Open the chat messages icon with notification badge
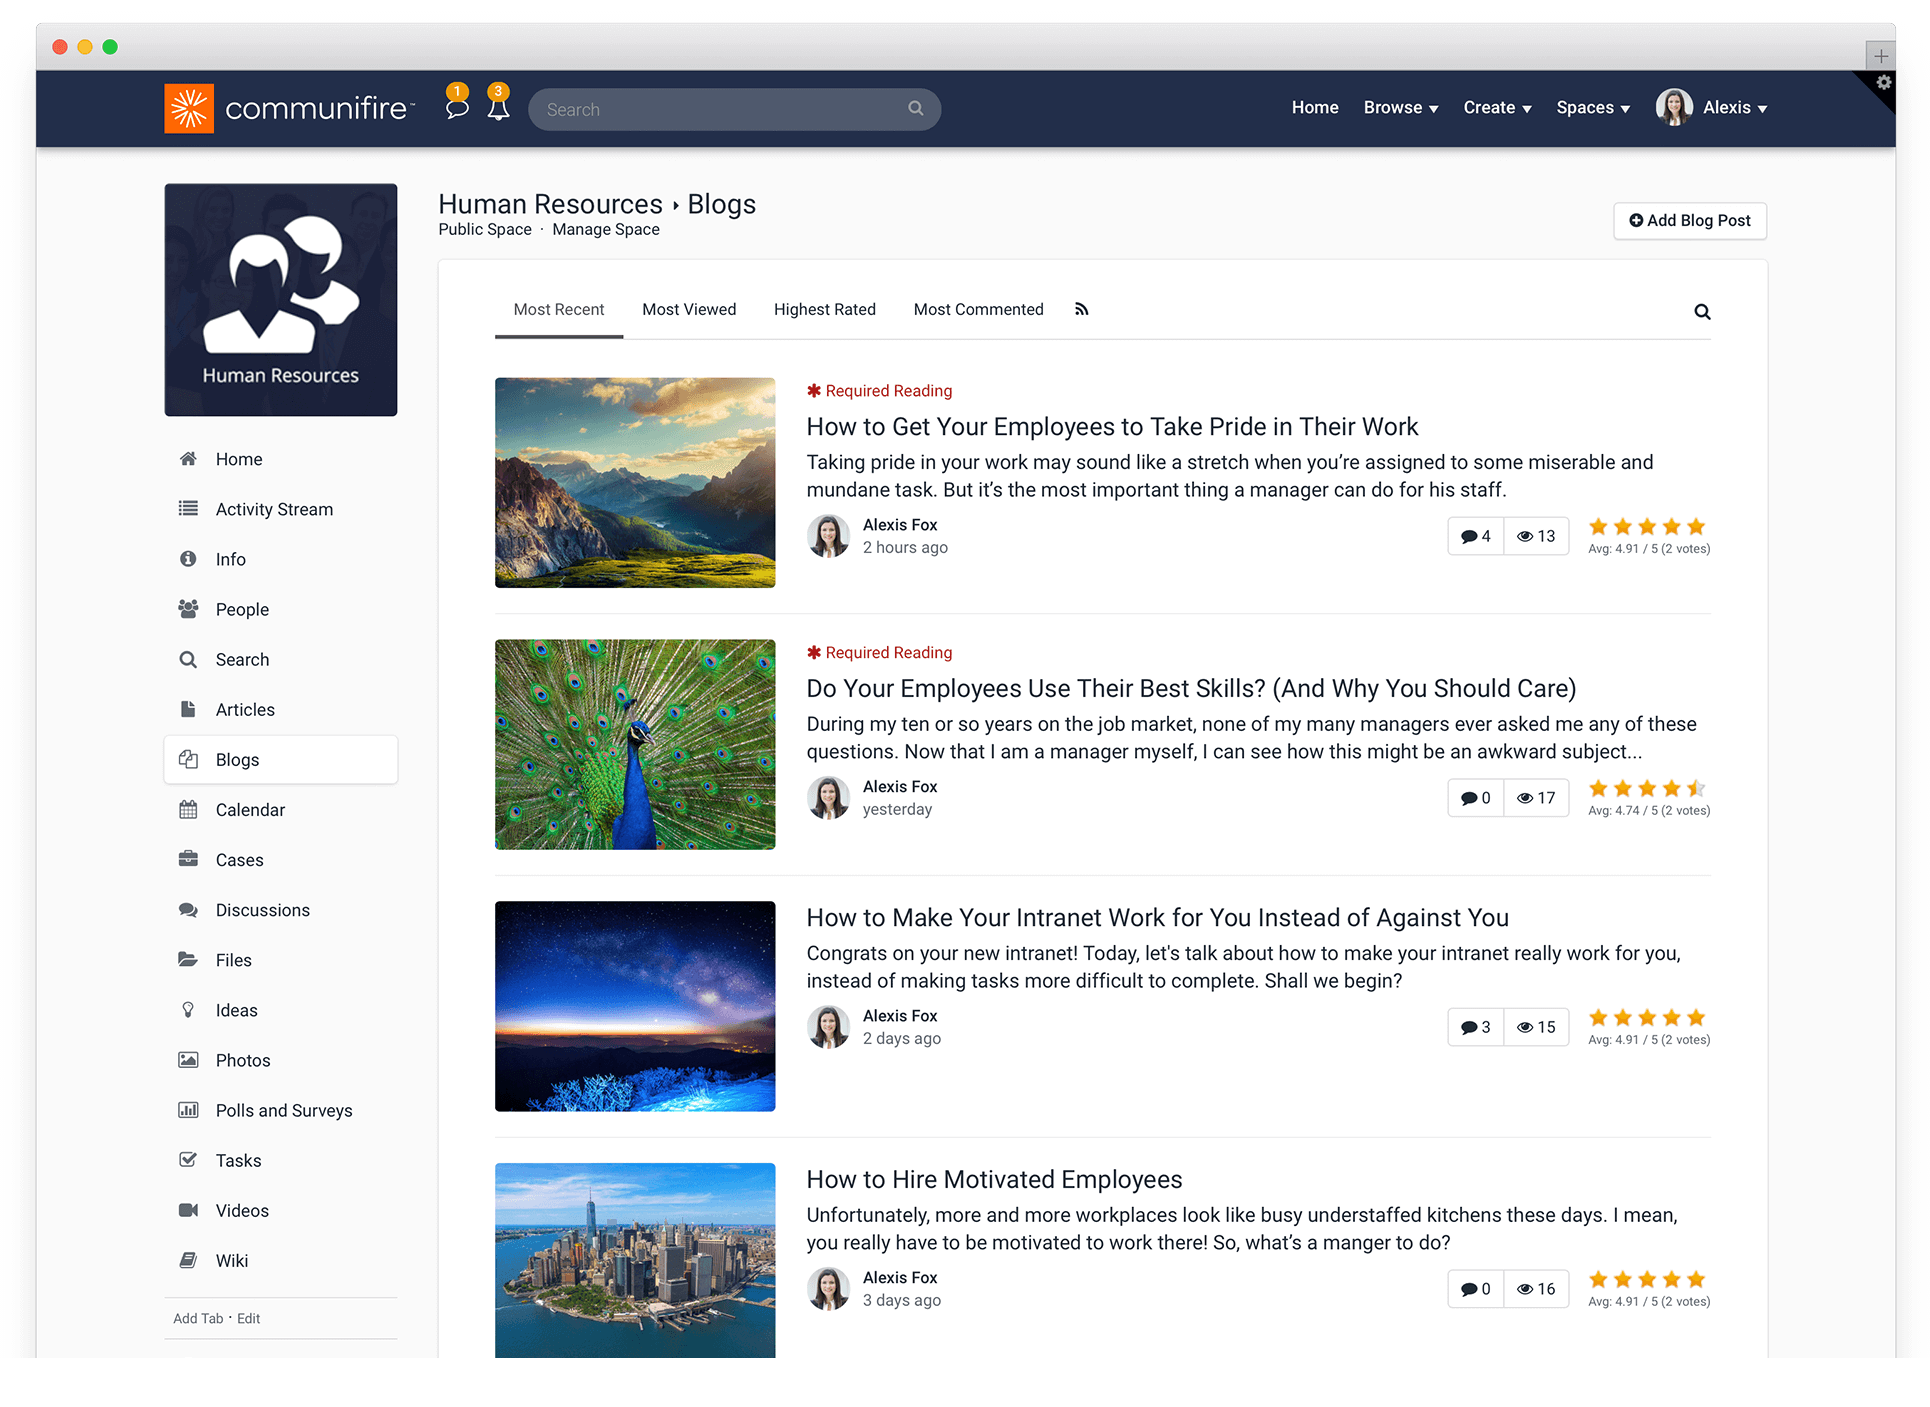 (457, 109)
